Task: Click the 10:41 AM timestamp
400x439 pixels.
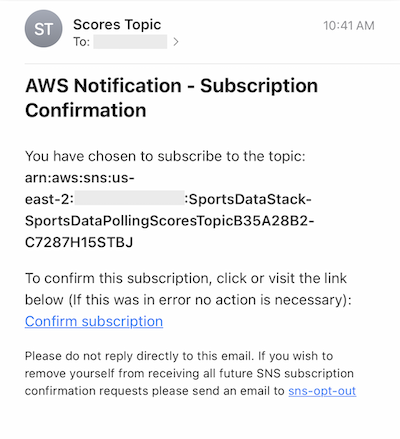Action: [349, 26]
